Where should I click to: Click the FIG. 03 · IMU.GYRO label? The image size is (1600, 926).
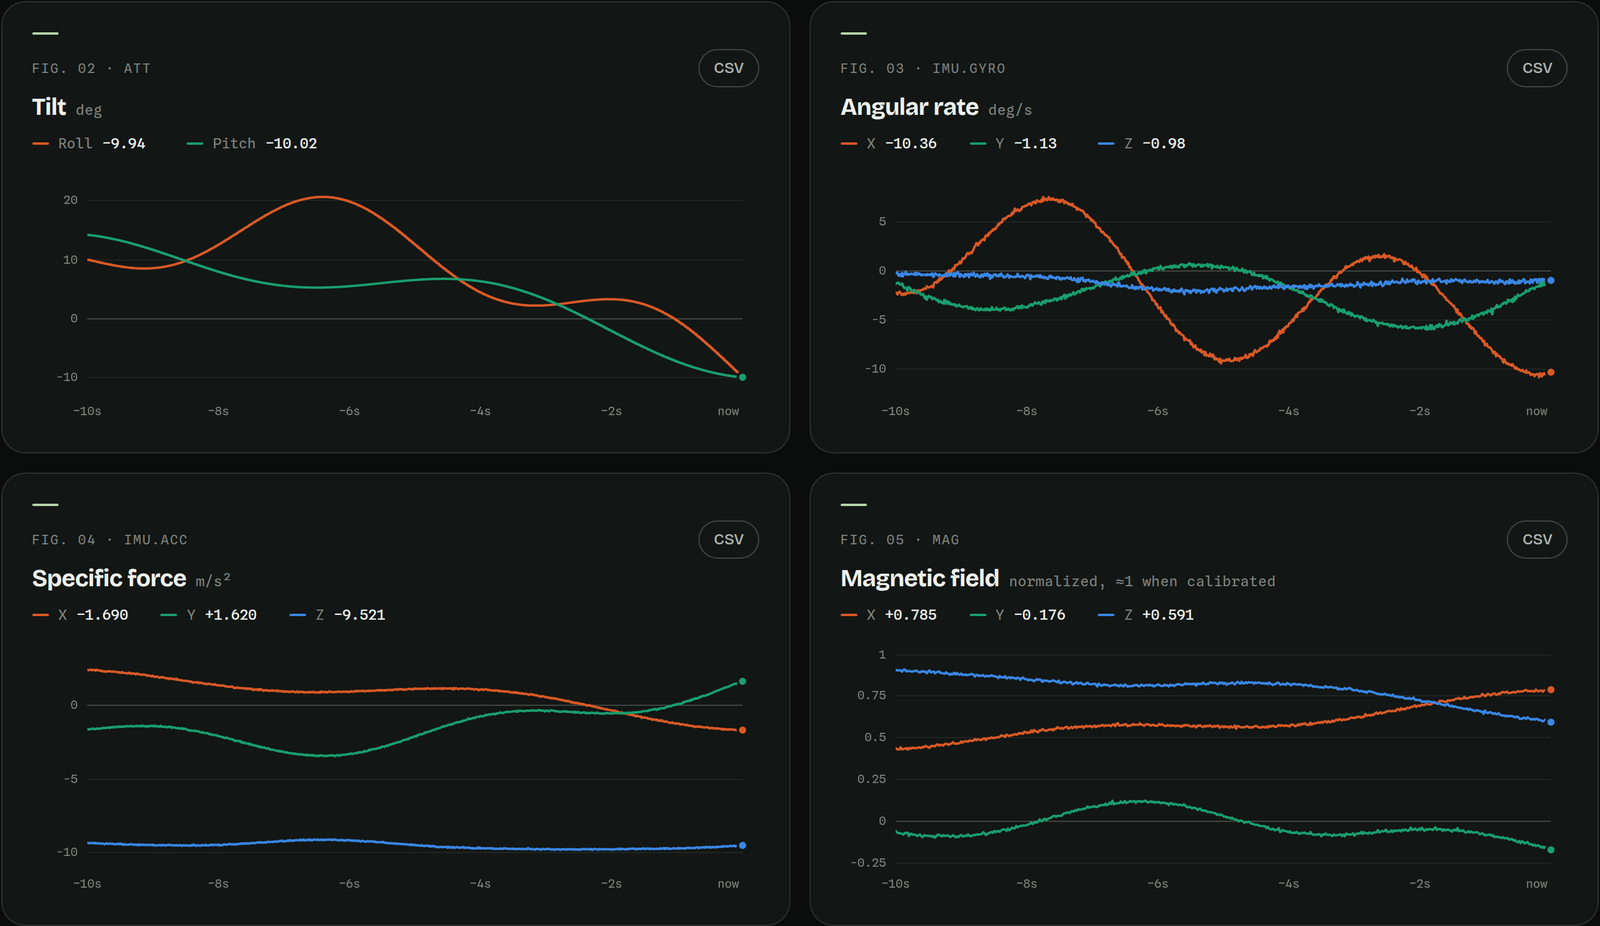click(x=923, y=69)
